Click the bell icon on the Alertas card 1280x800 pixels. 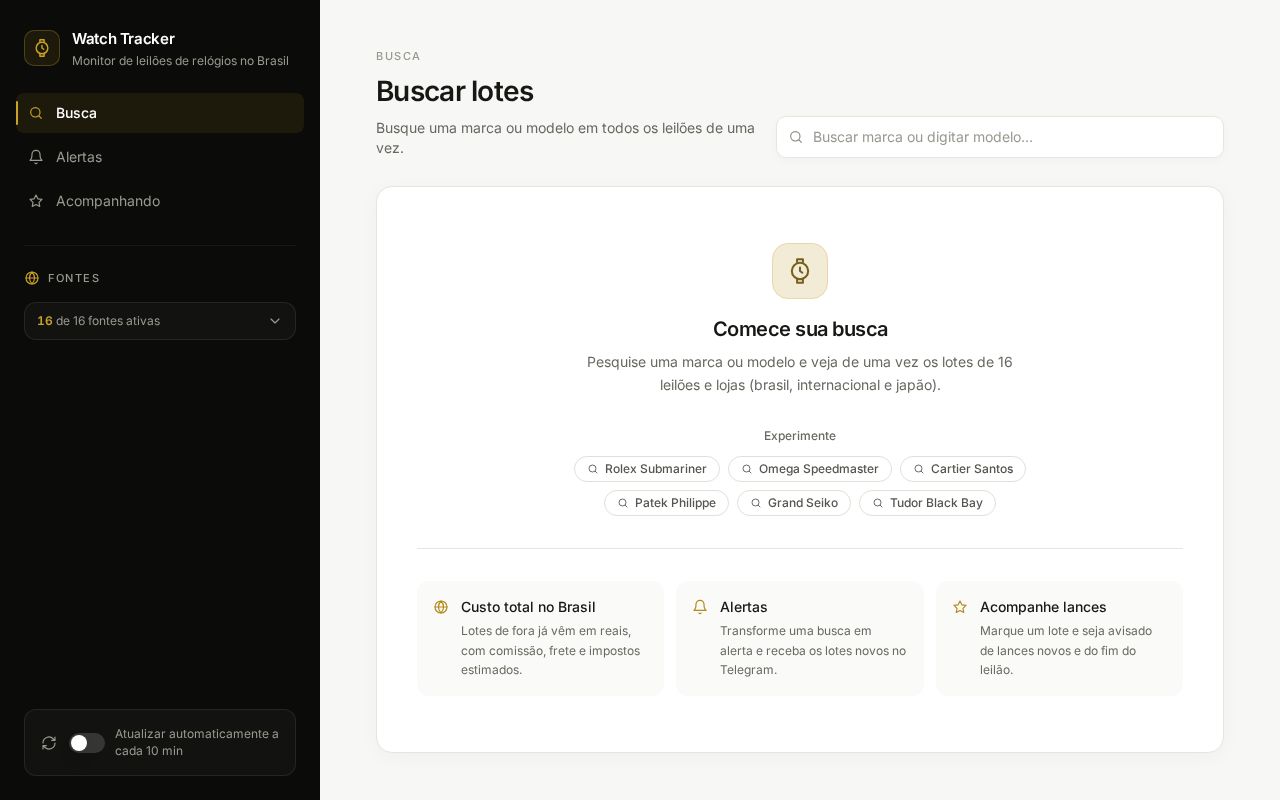tap(700, 607)
